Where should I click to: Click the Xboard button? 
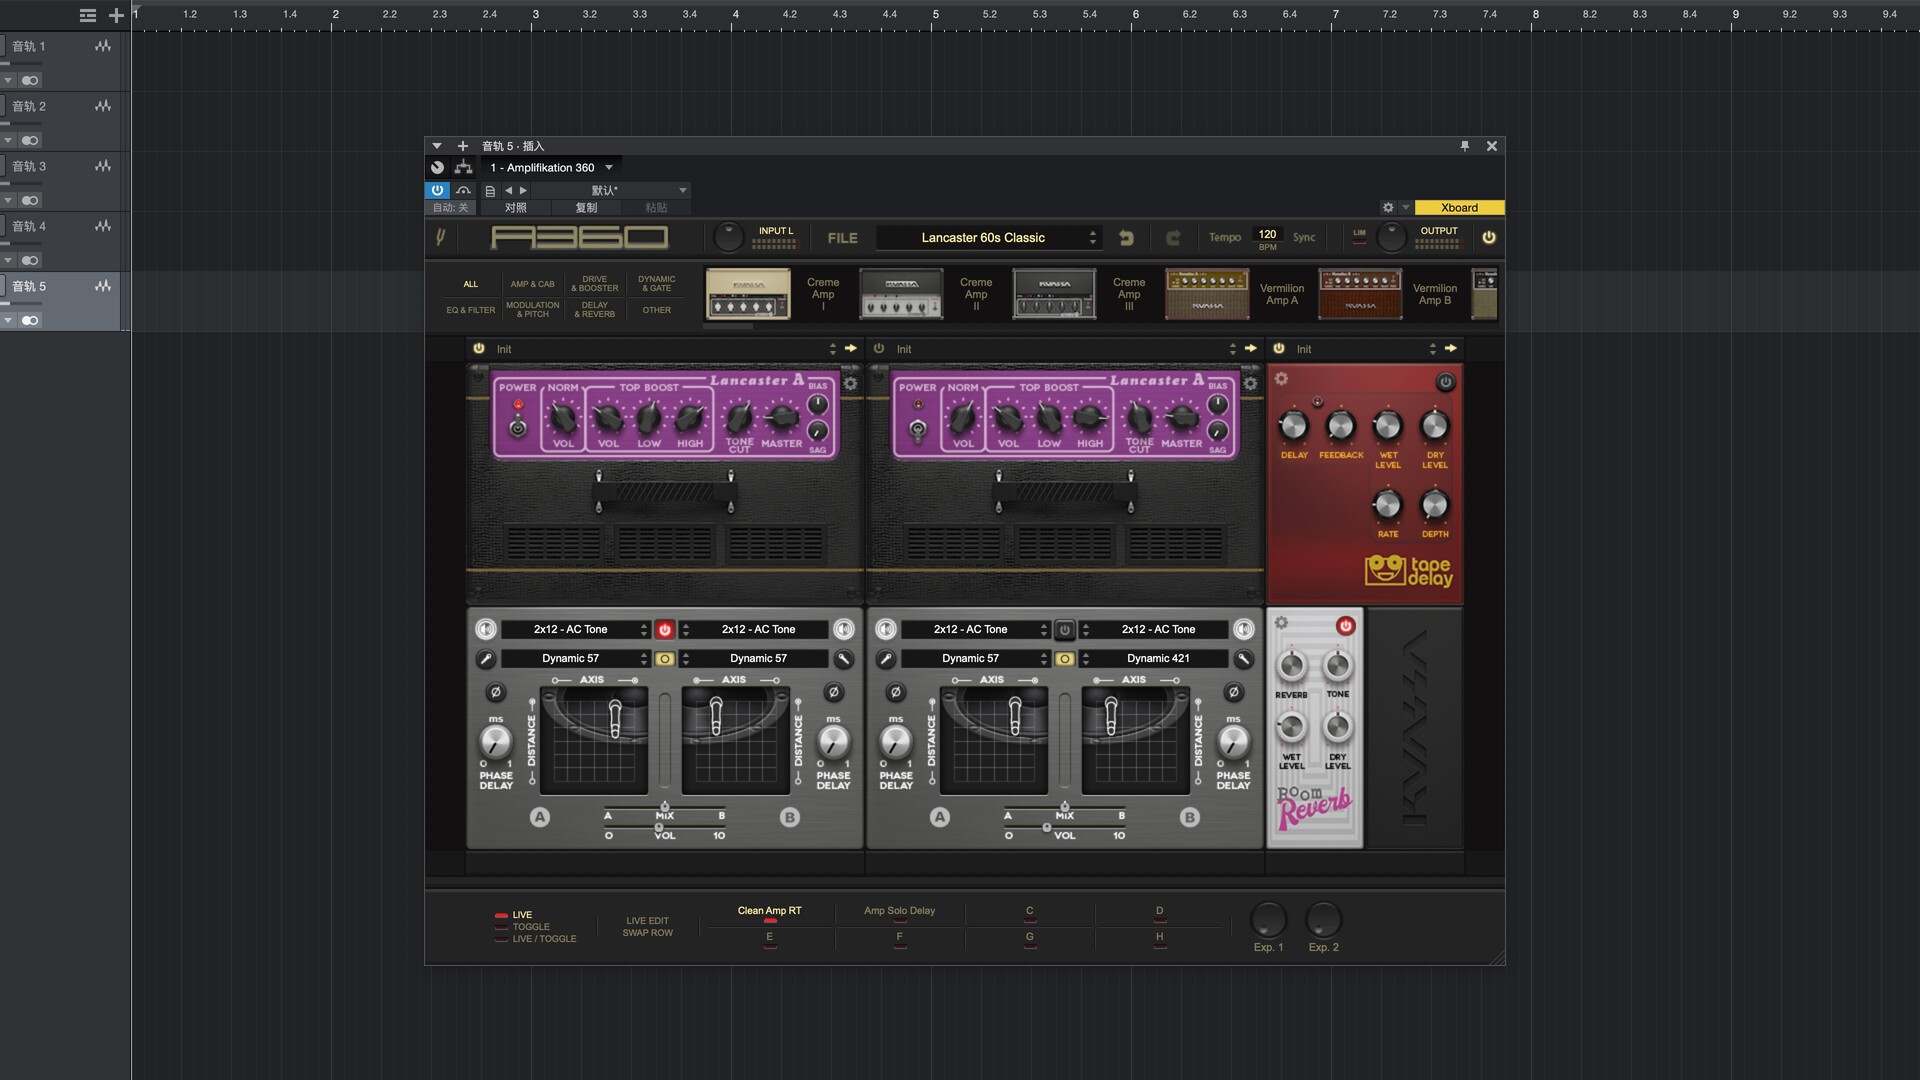click(x=1459, y=208)
